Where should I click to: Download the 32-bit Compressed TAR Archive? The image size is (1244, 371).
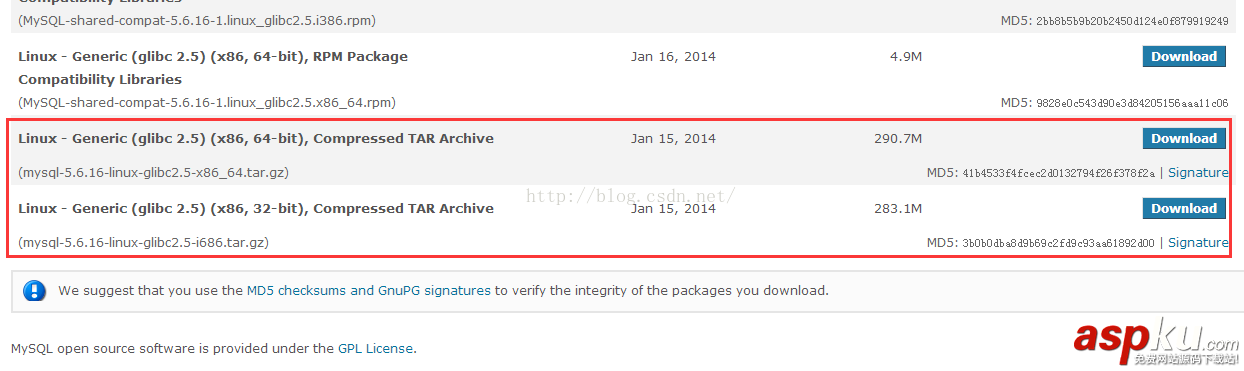click(1184, 209)
